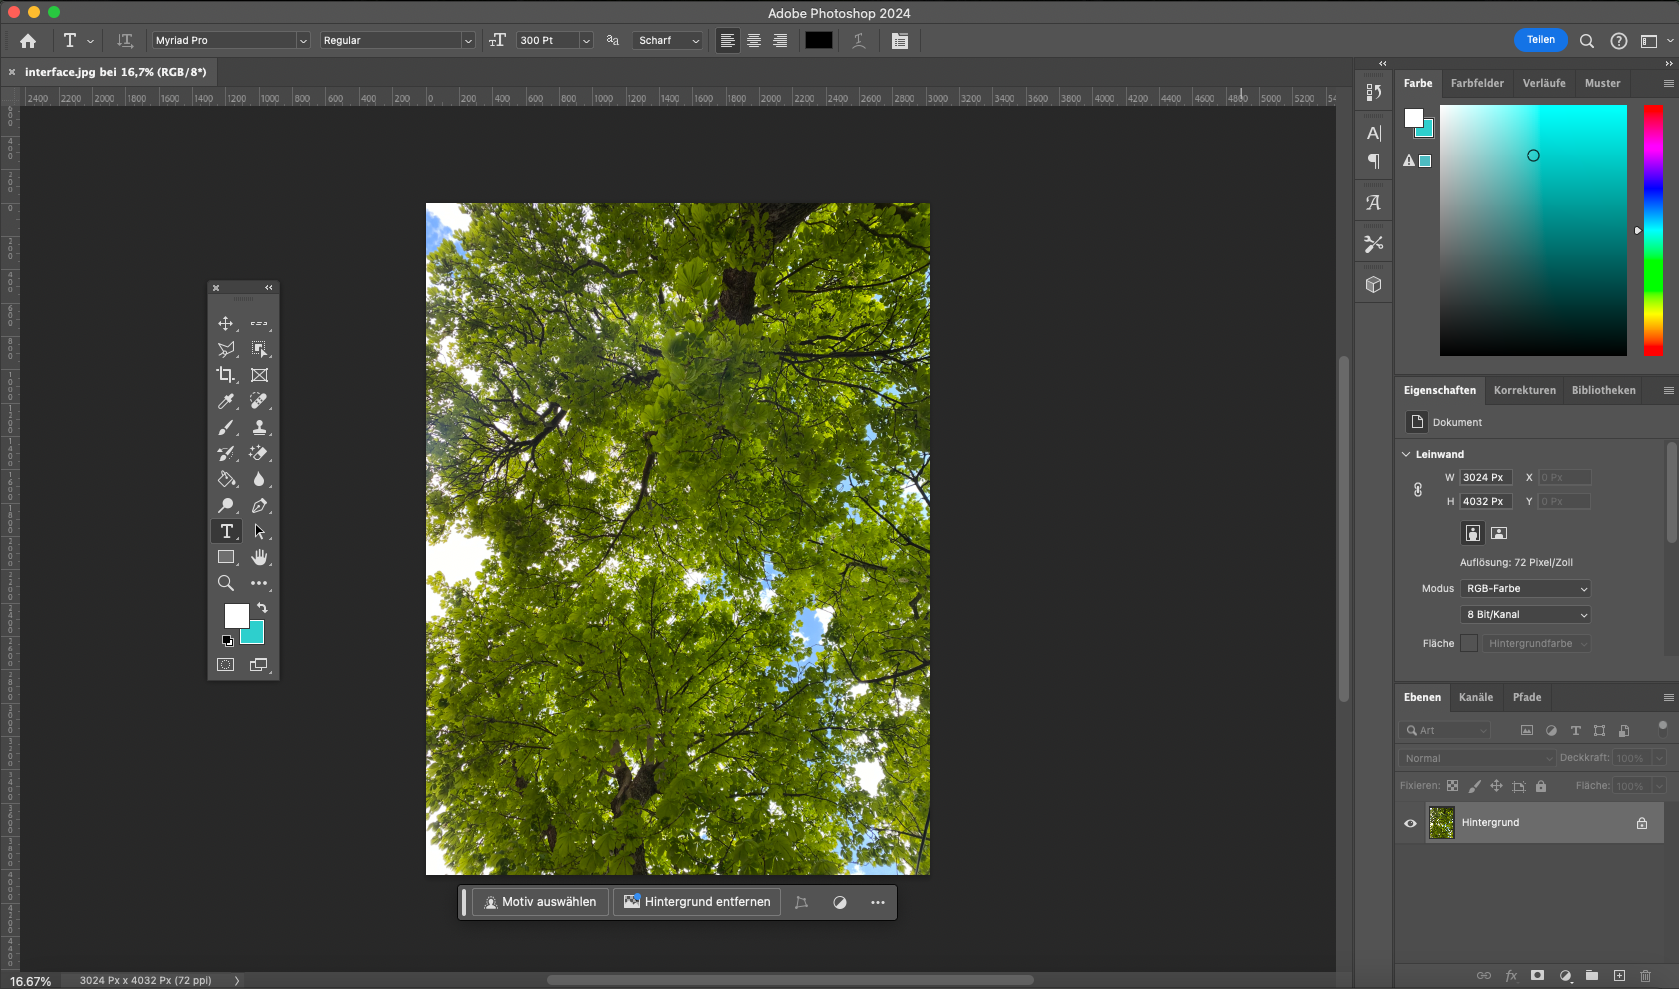
Task: Toggle the width-height link constraint
Action: 1418,490
